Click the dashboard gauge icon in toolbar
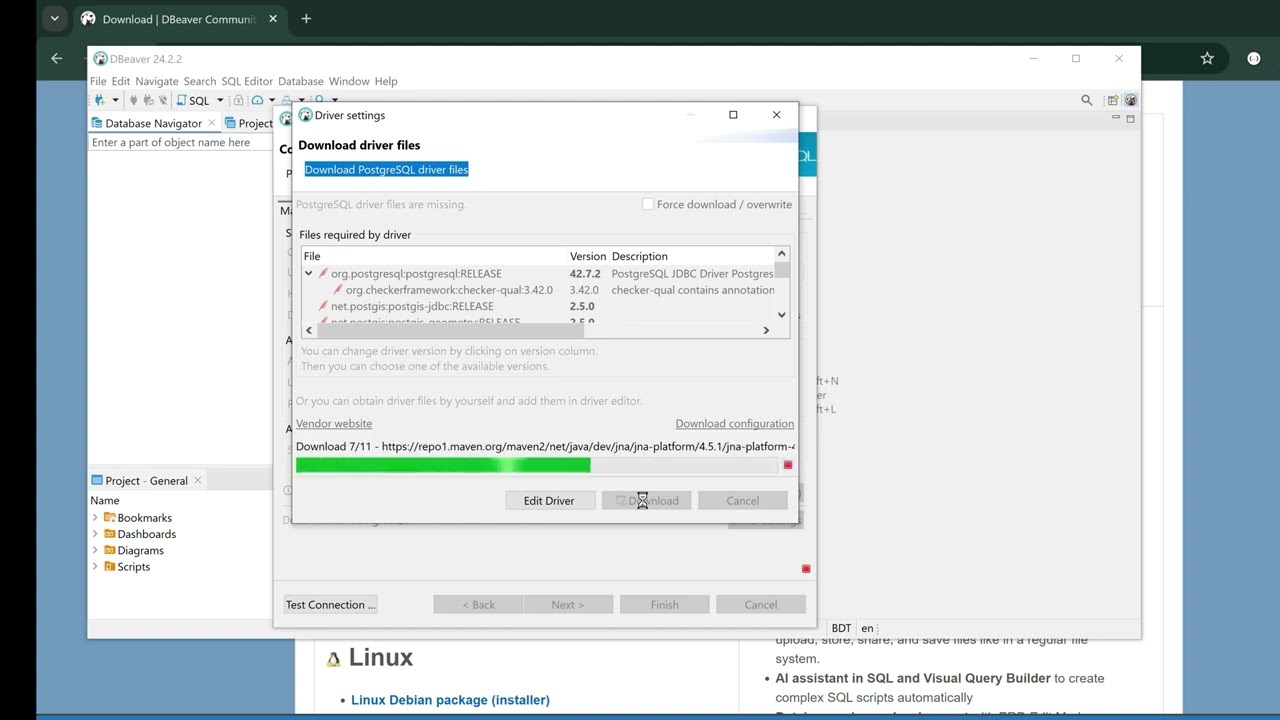This screenshot has height=720, width=1280. (x=257, y=100)
